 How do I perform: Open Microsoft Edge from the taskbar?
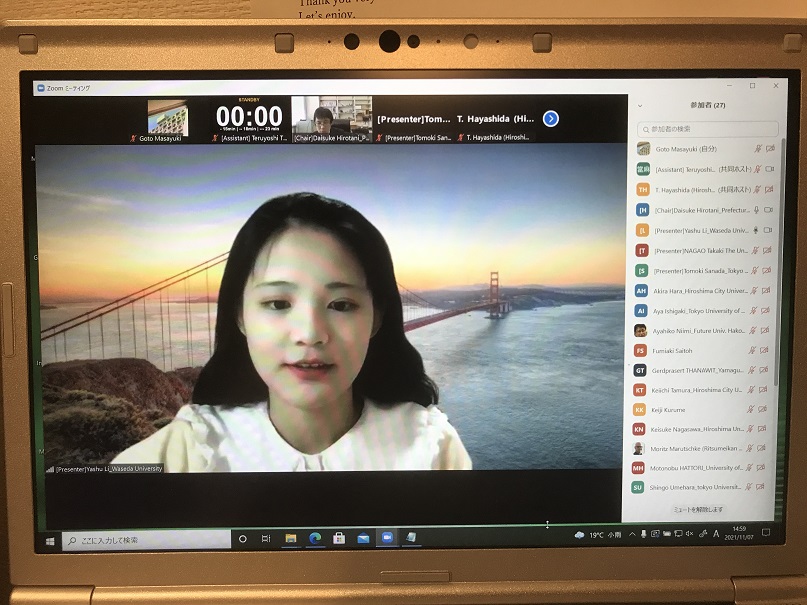point(315,538)
